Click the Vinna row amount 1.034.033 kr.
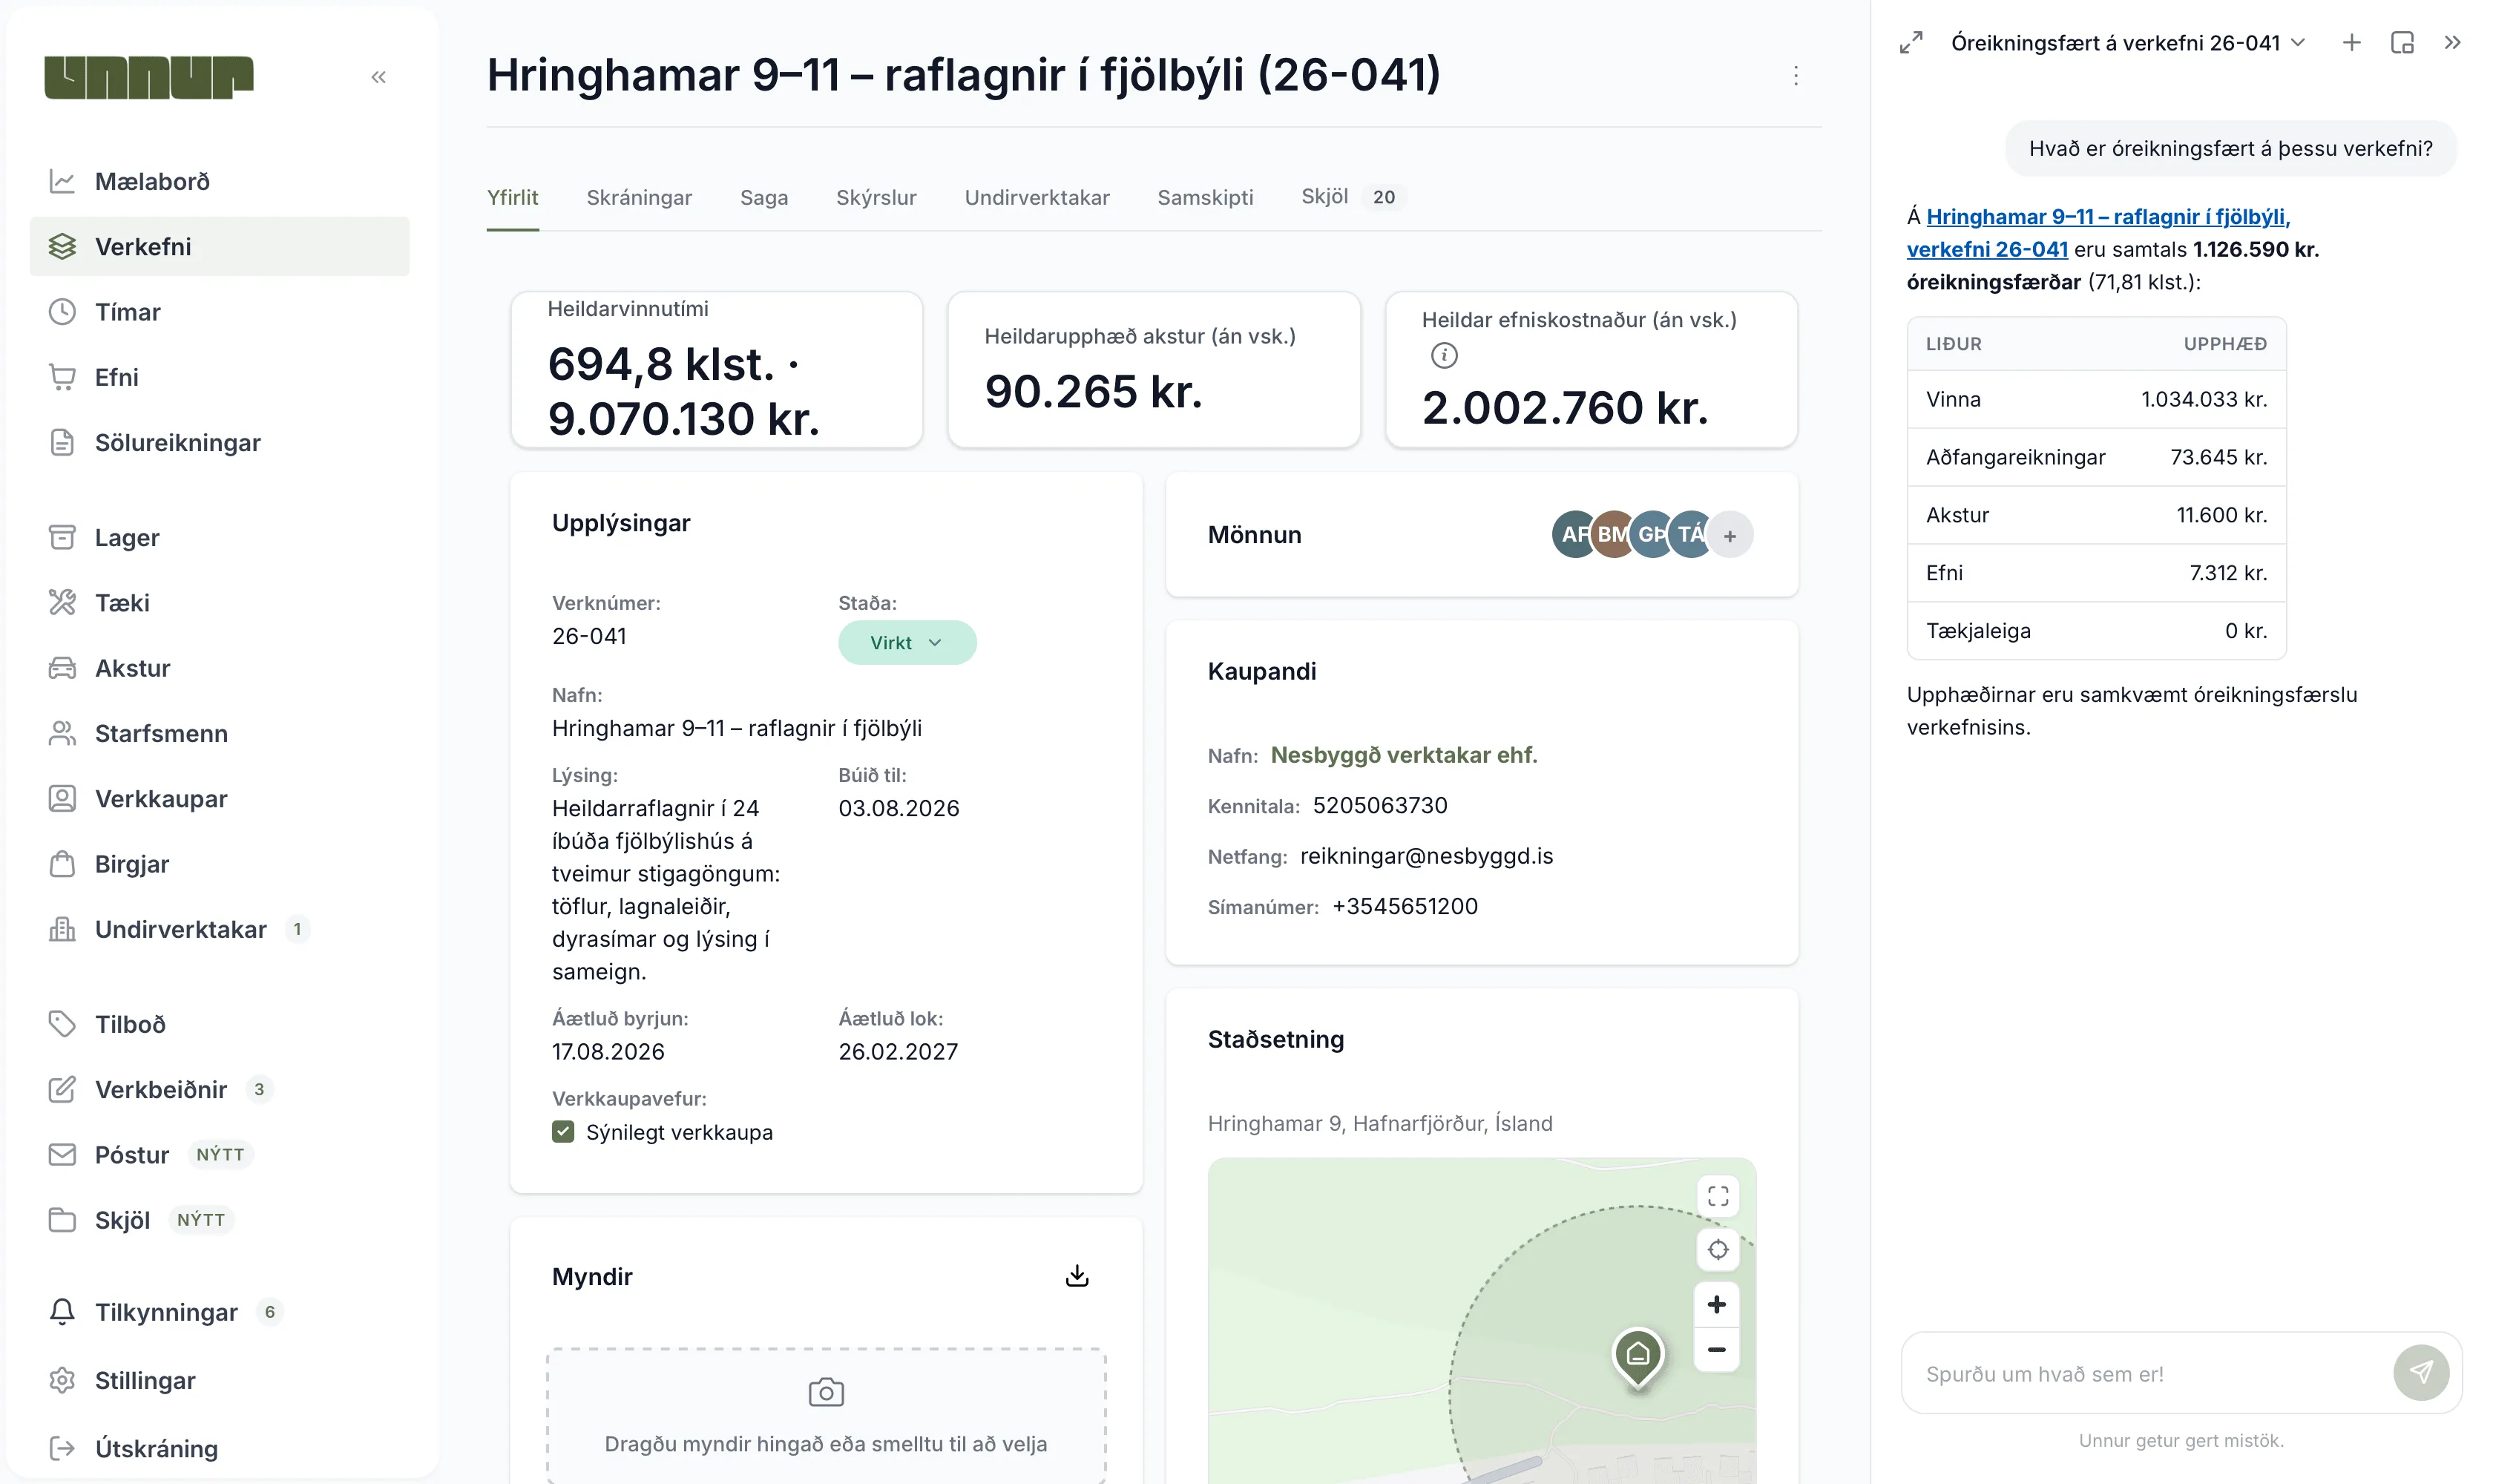Image resolution: width=2493 pixels, height=1484 pixels. (x=2203, y=400)
